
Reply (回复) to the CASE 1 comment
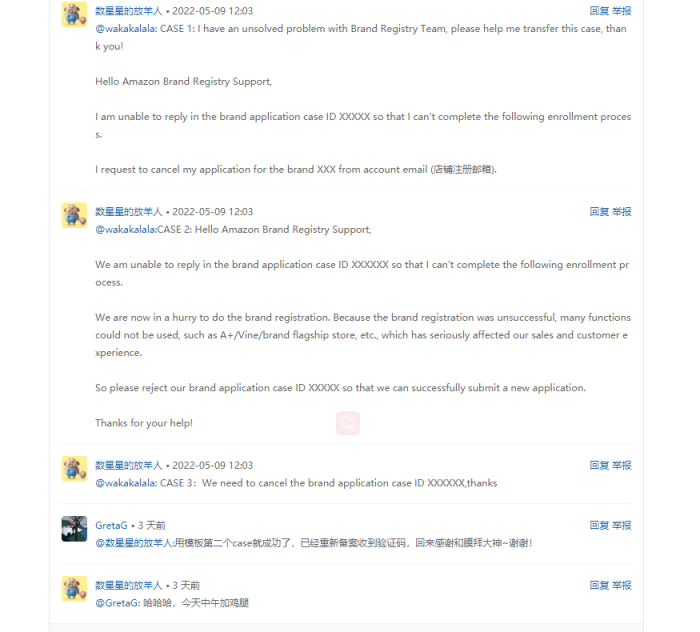tap(599, 11)
